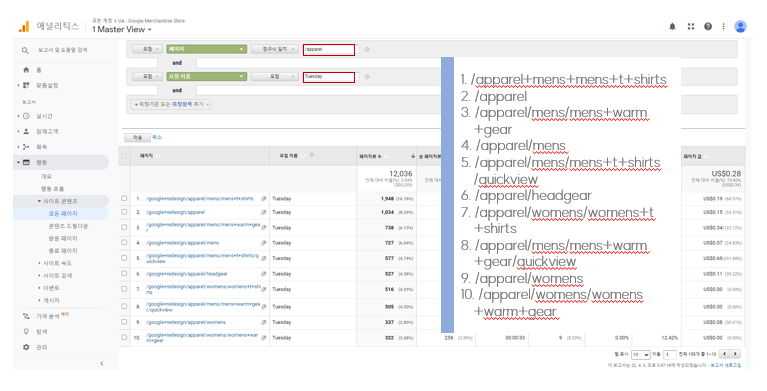Click the customization dashboard grid icon
Image resolution: width=767 pixels, height=391 pixels.
tap(26, 85)
